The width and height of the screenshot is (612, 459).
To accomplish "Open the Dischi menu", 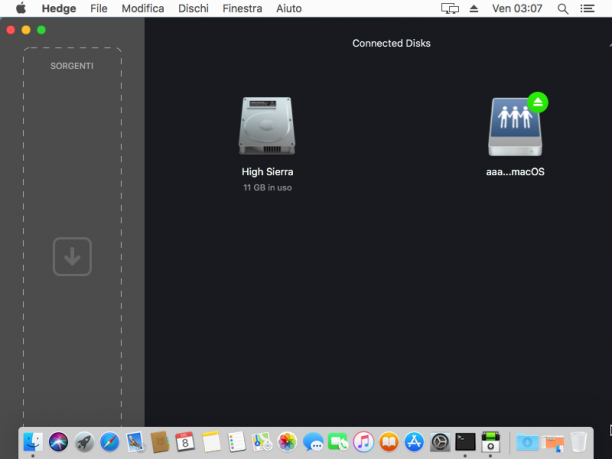I will click(x=193, y=8).
